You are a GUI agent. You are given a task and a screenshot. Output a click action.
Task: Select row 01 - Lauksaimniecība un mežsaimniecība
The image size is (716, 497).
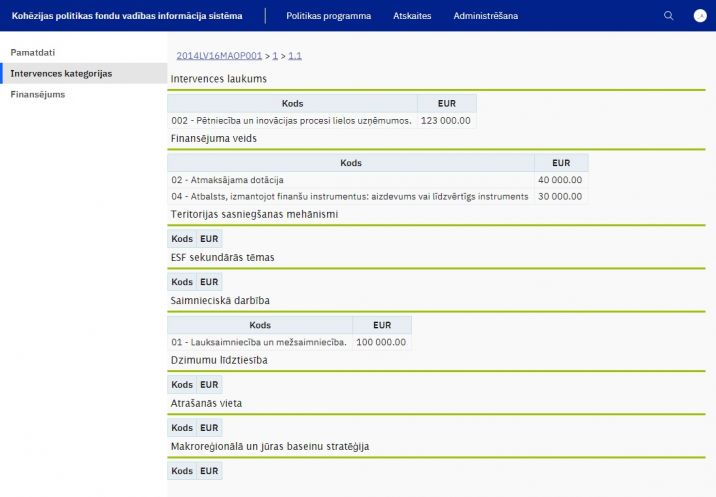coord(259,342)
